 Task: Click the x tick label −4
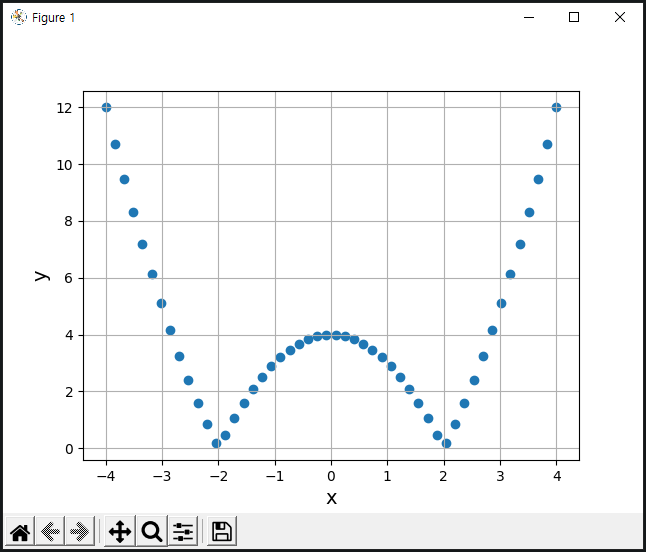click(x=106, y=476)
